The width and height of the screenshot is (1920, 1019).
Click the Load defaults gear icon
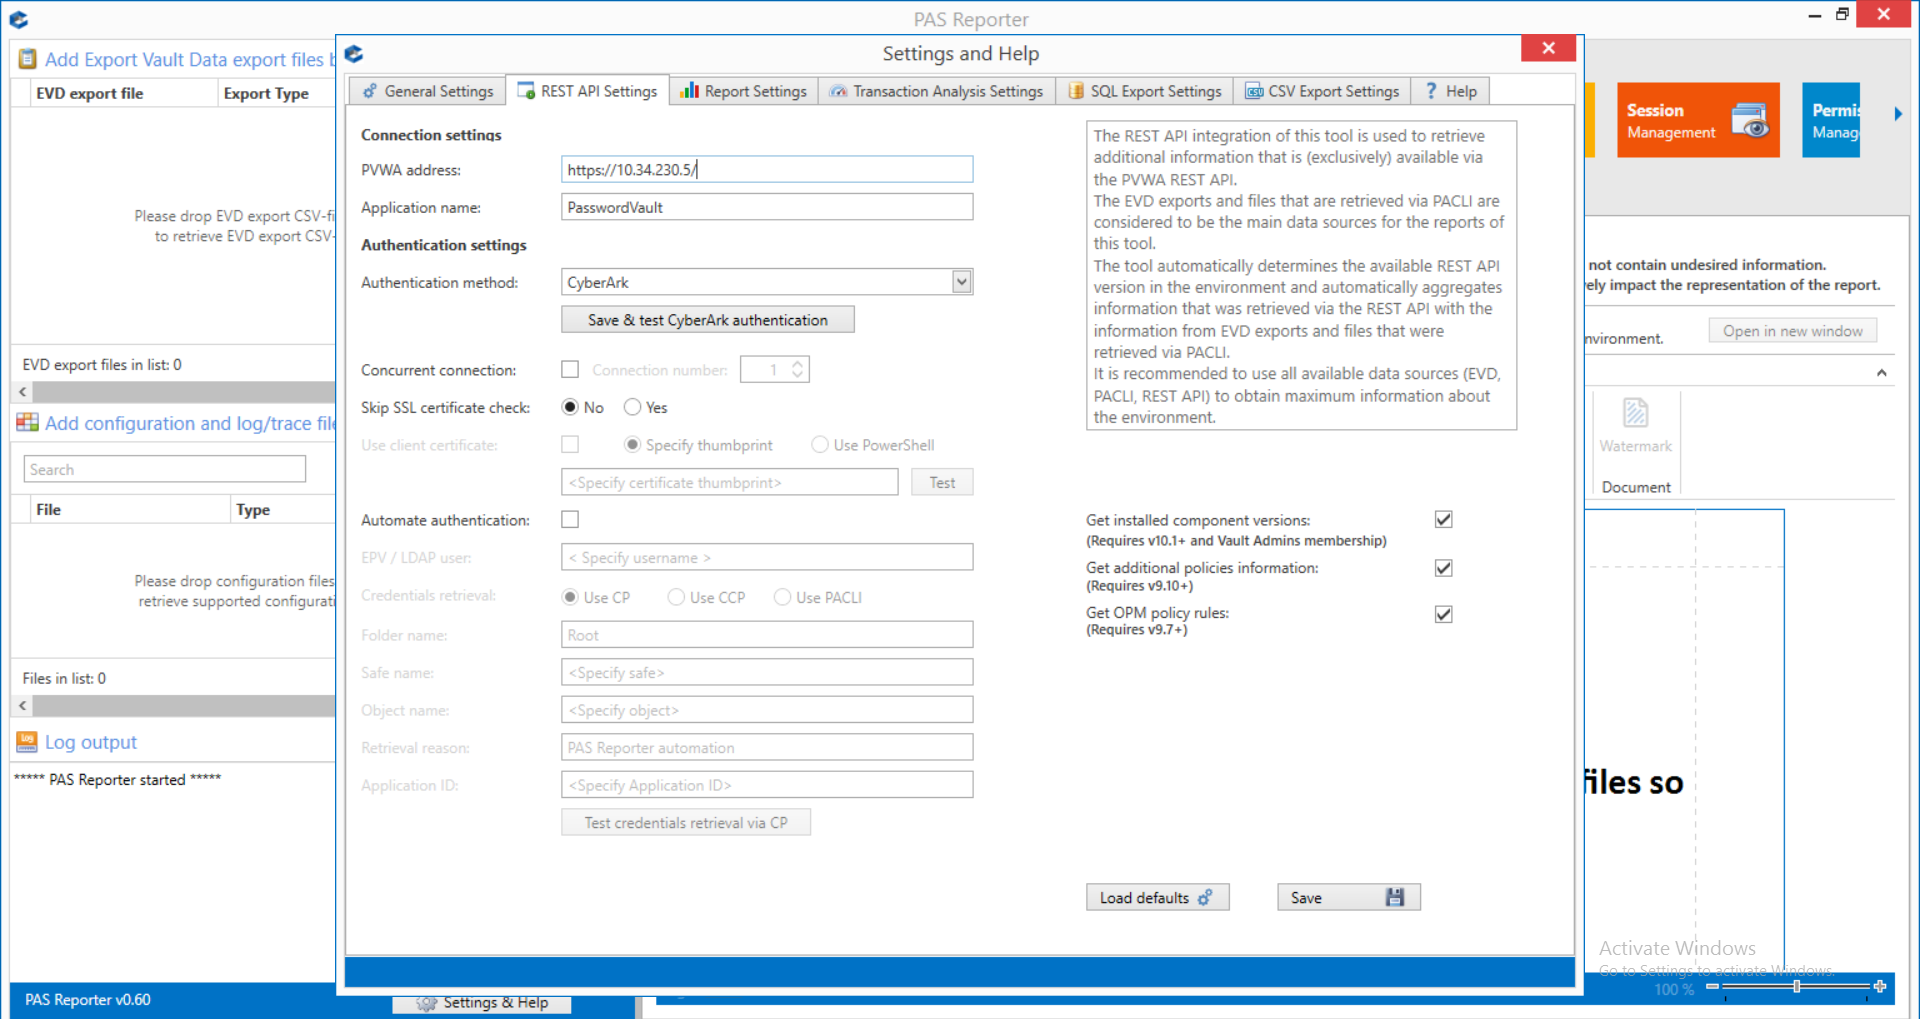[1205, 897]
